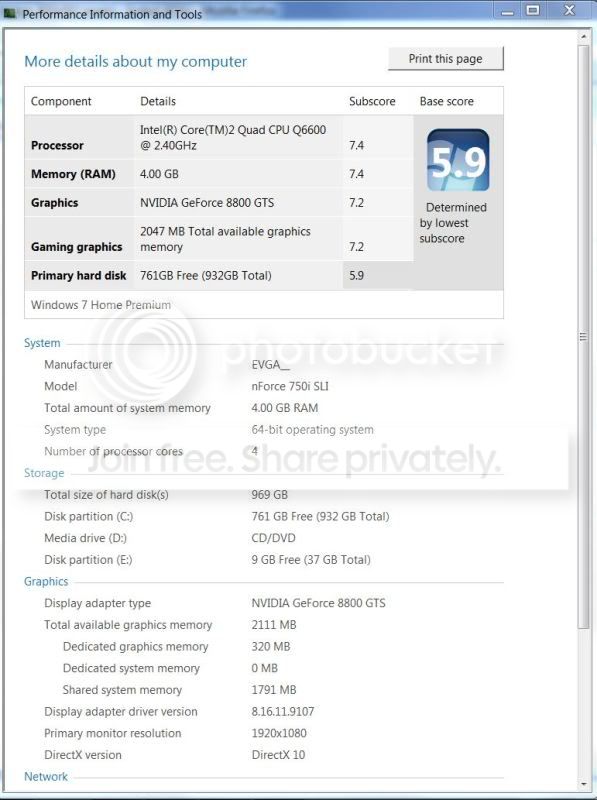Click the Network section heading
597x800 pixels.
46,777
